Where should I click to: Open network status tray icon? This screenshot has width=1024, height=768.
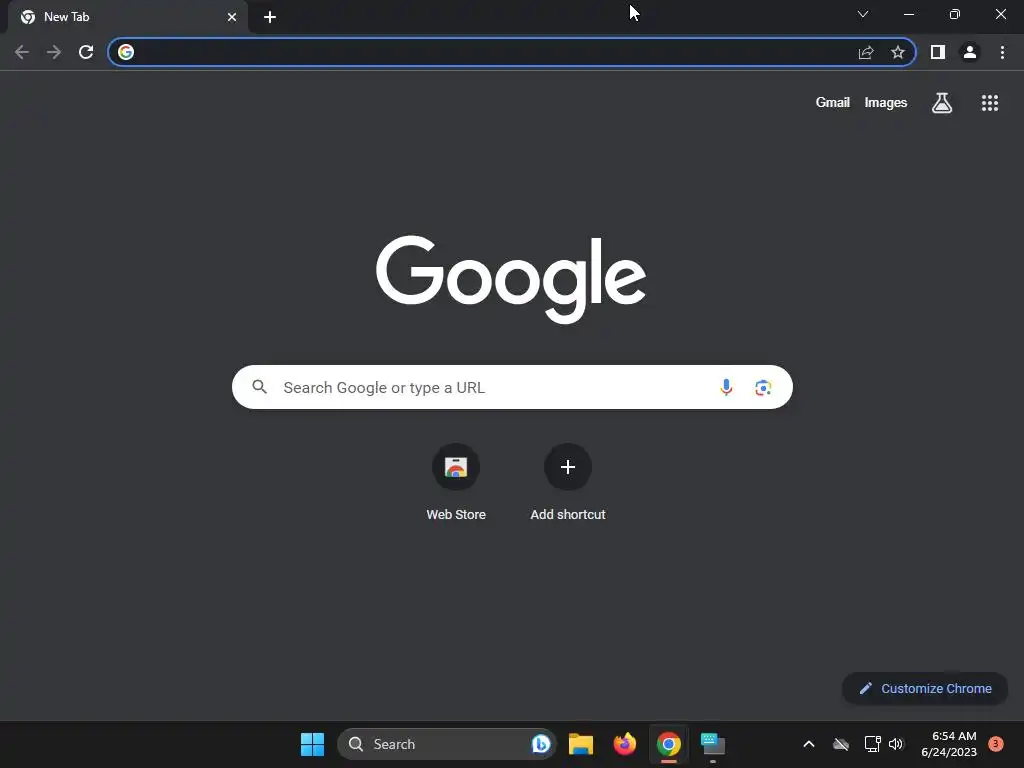(x=872, y=744)
